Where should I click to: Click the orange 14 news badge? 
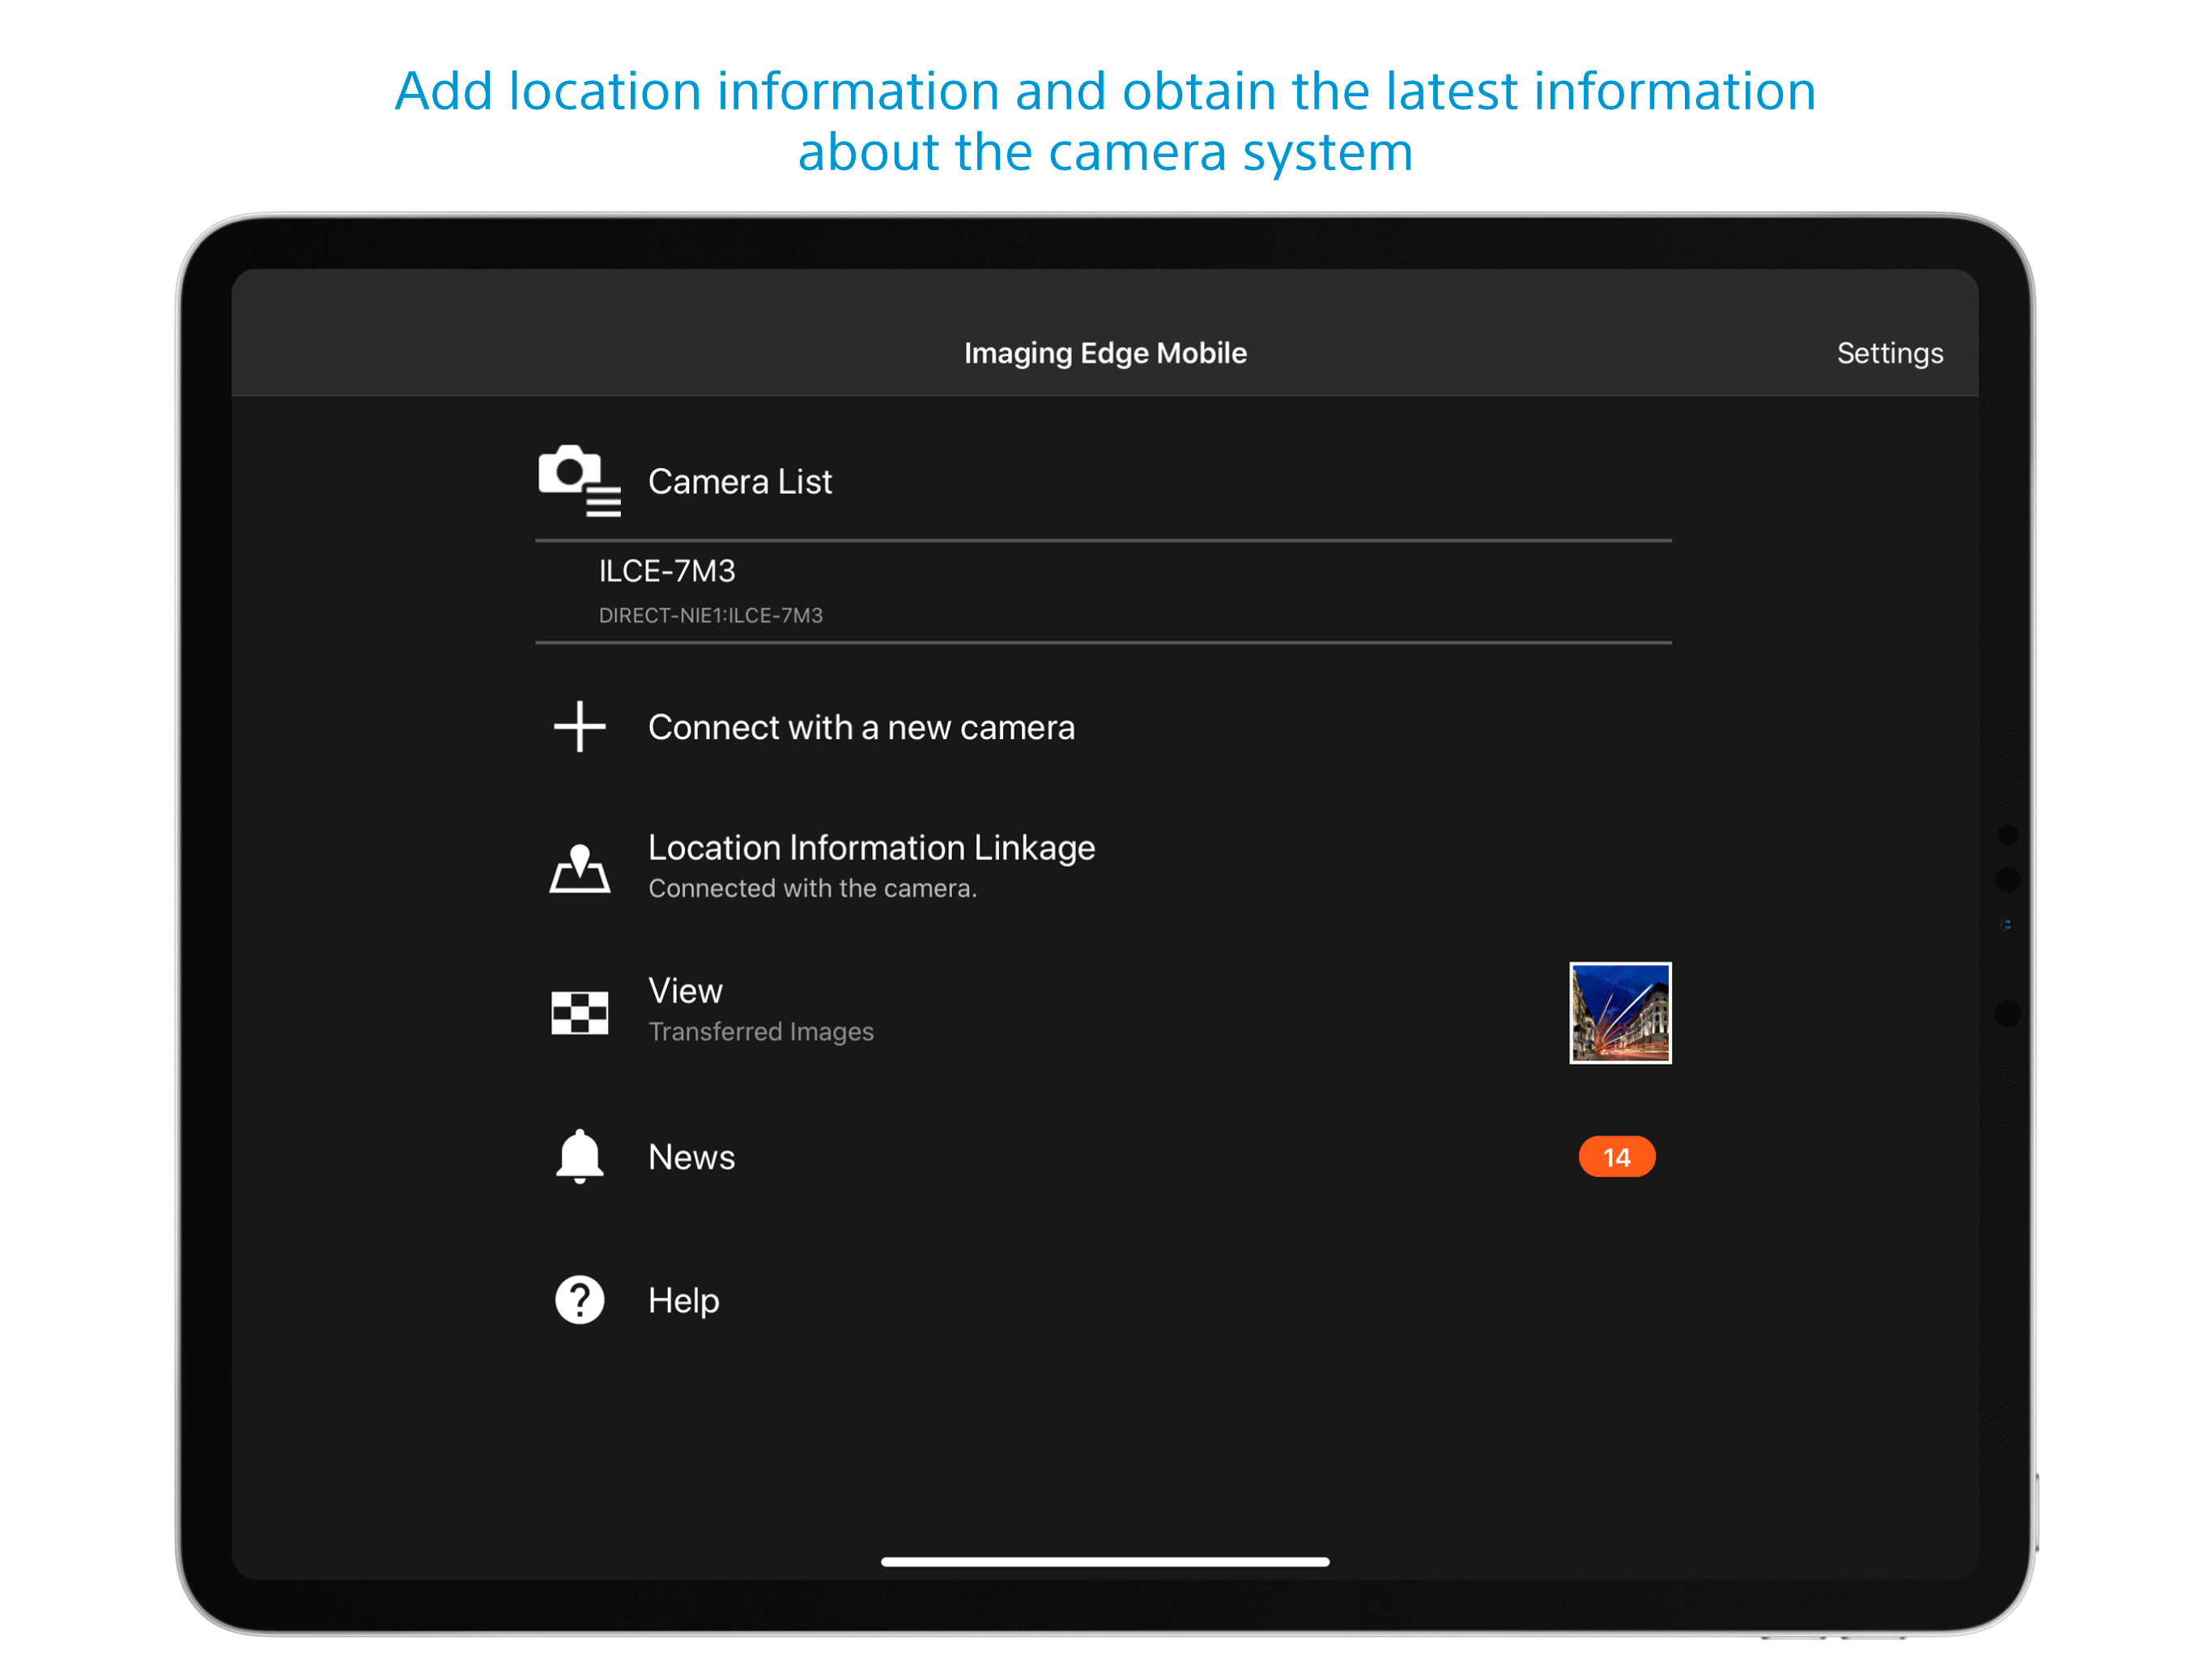point(1616,1157)
